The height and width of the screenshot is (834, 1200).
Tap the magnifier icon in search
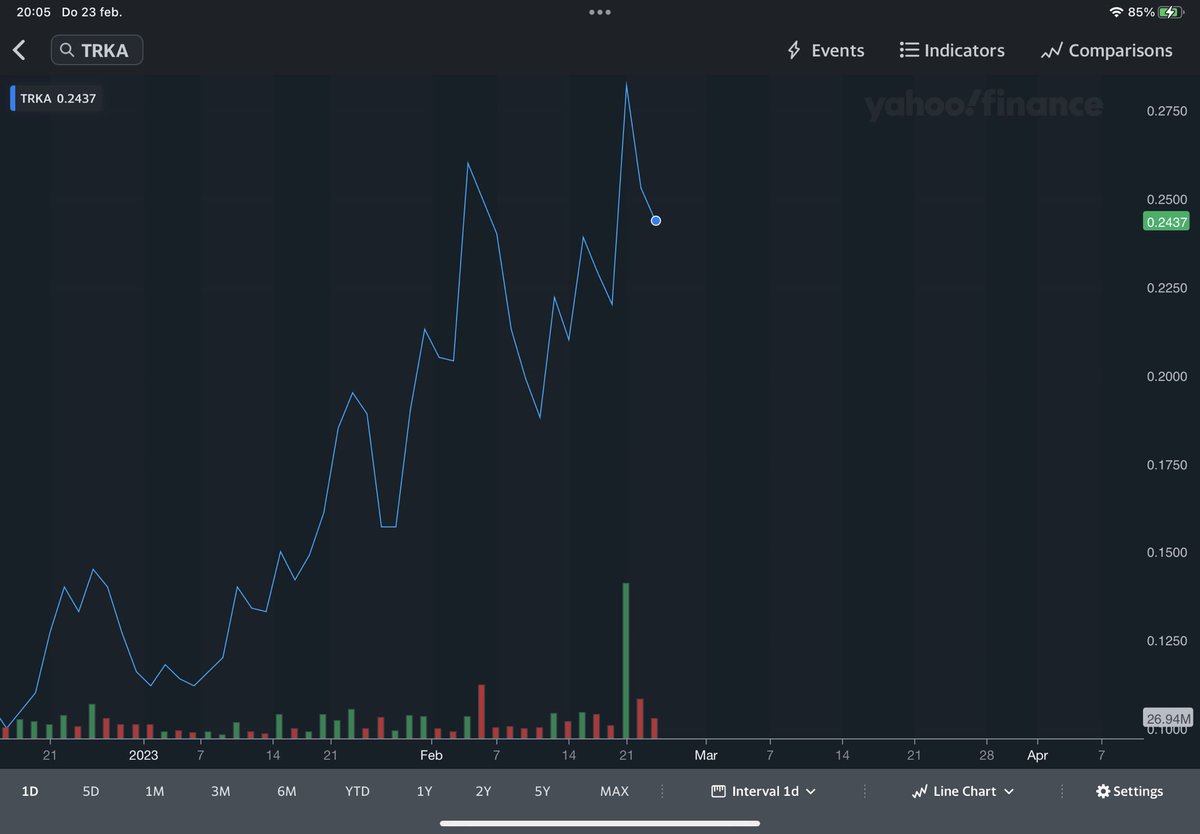pyautogui.click(x=67, y=50)
